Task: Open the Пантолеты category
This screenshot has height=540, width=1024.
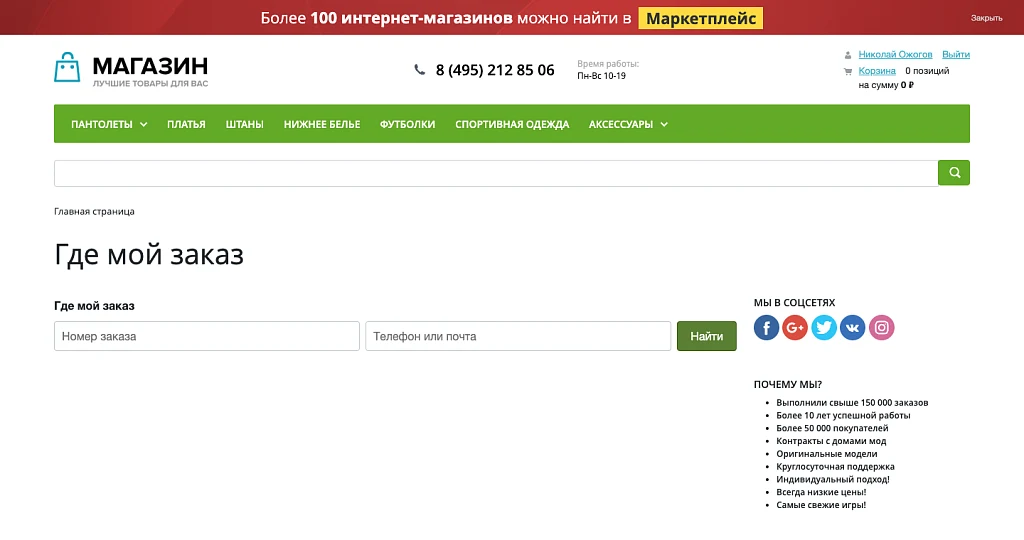Action: click(102, 124)
